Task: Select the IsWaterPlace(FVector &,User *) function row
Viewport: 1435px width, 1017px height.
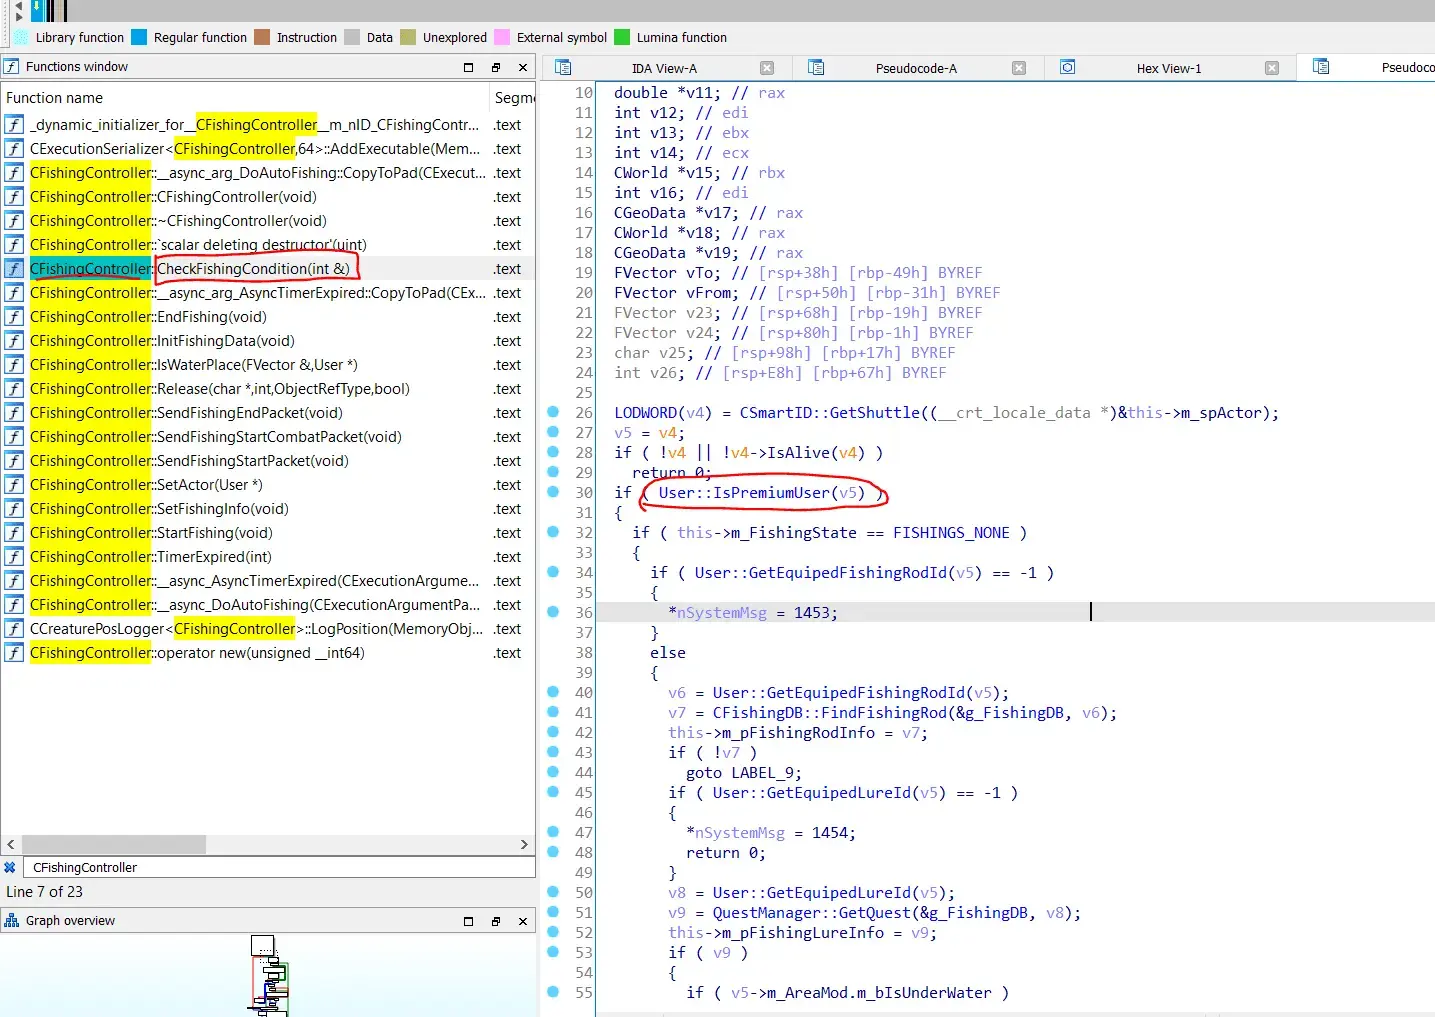Action: click(268, 365)
